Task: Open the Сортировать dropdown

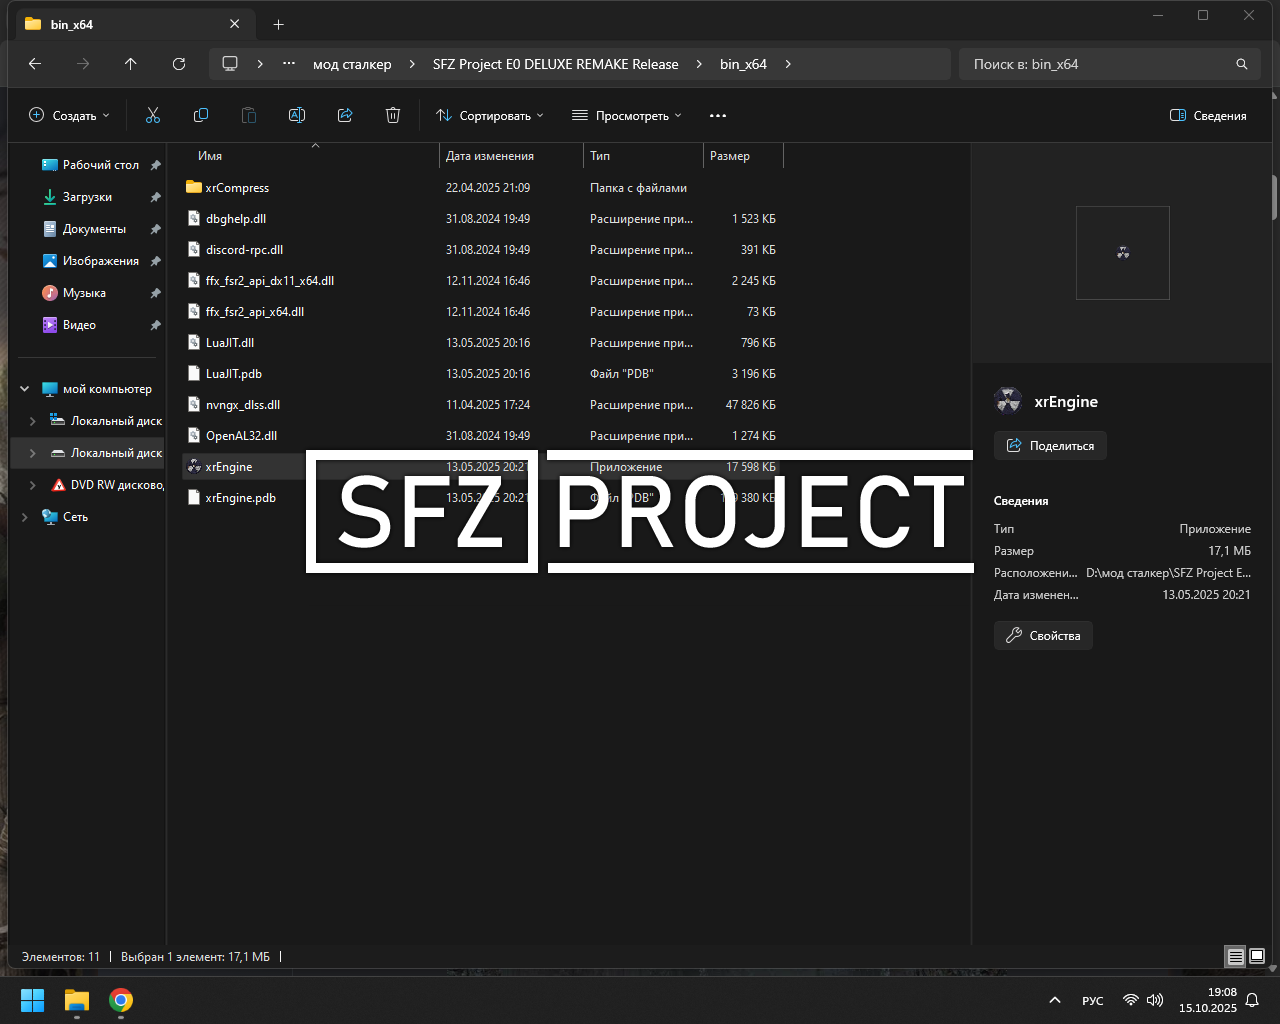Action: (x=490, y=116)
